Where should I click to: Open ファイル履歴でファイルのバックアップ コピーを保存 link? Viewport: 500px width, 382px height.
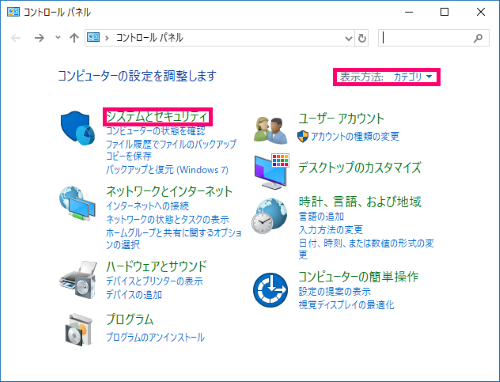(171, 150)
